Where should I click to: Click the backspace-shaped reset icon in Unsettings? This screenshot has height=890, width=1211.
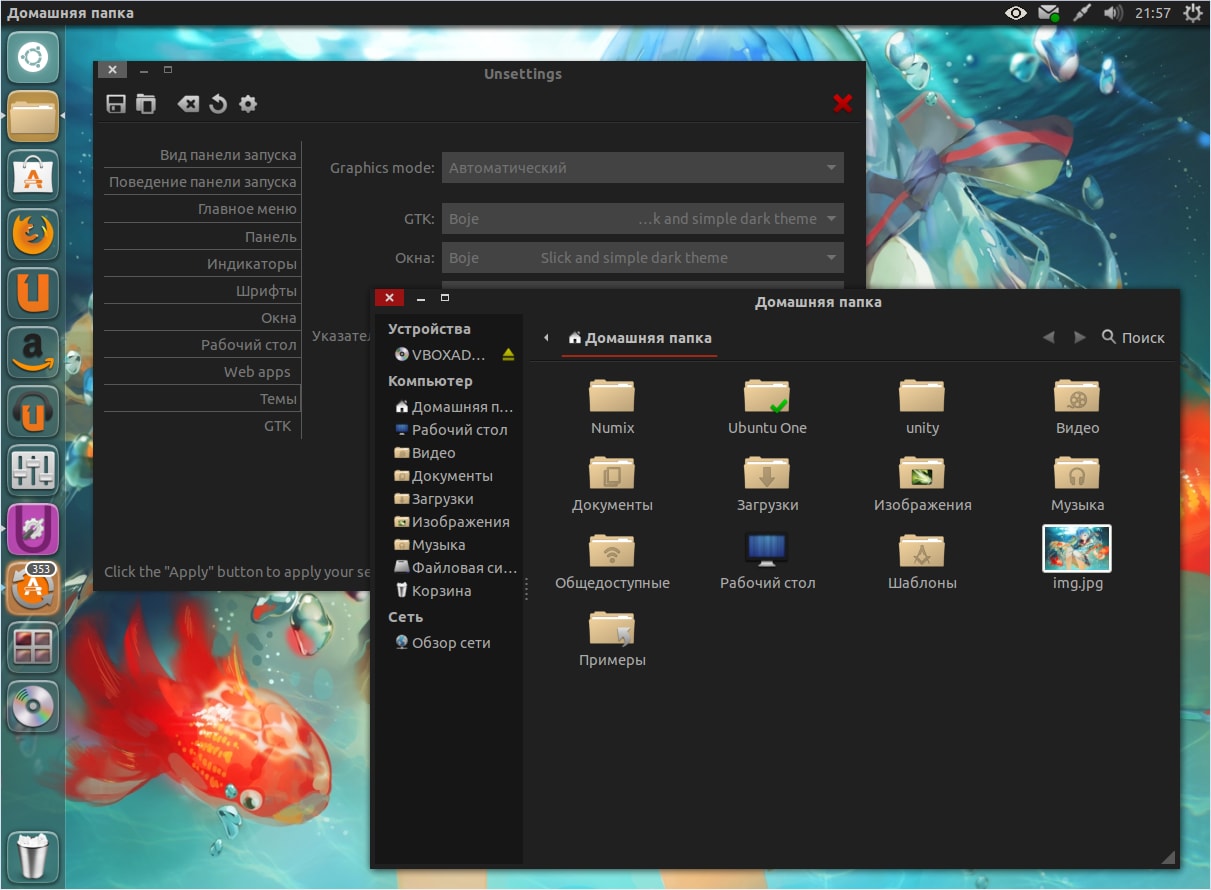188,103
